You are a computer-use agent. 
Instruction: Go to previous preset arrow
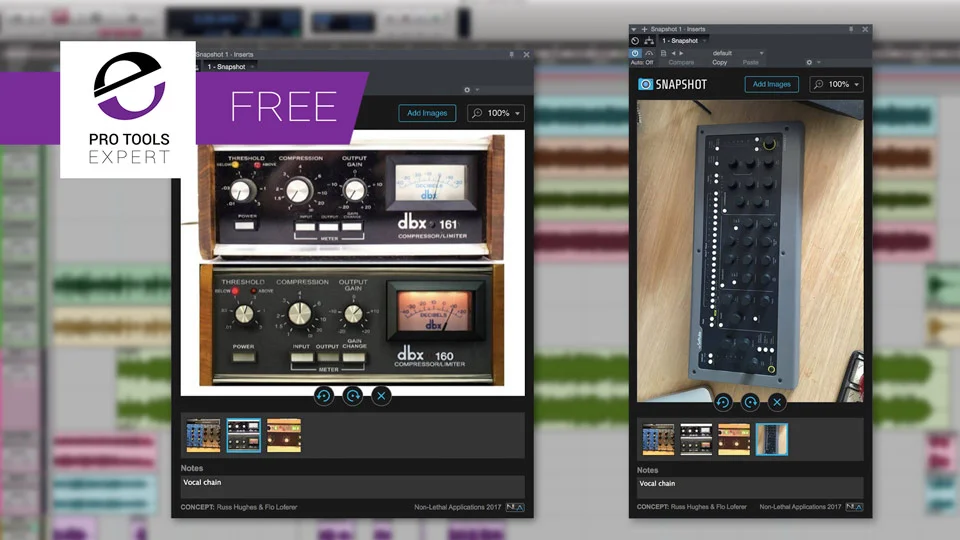pos(673,53)
